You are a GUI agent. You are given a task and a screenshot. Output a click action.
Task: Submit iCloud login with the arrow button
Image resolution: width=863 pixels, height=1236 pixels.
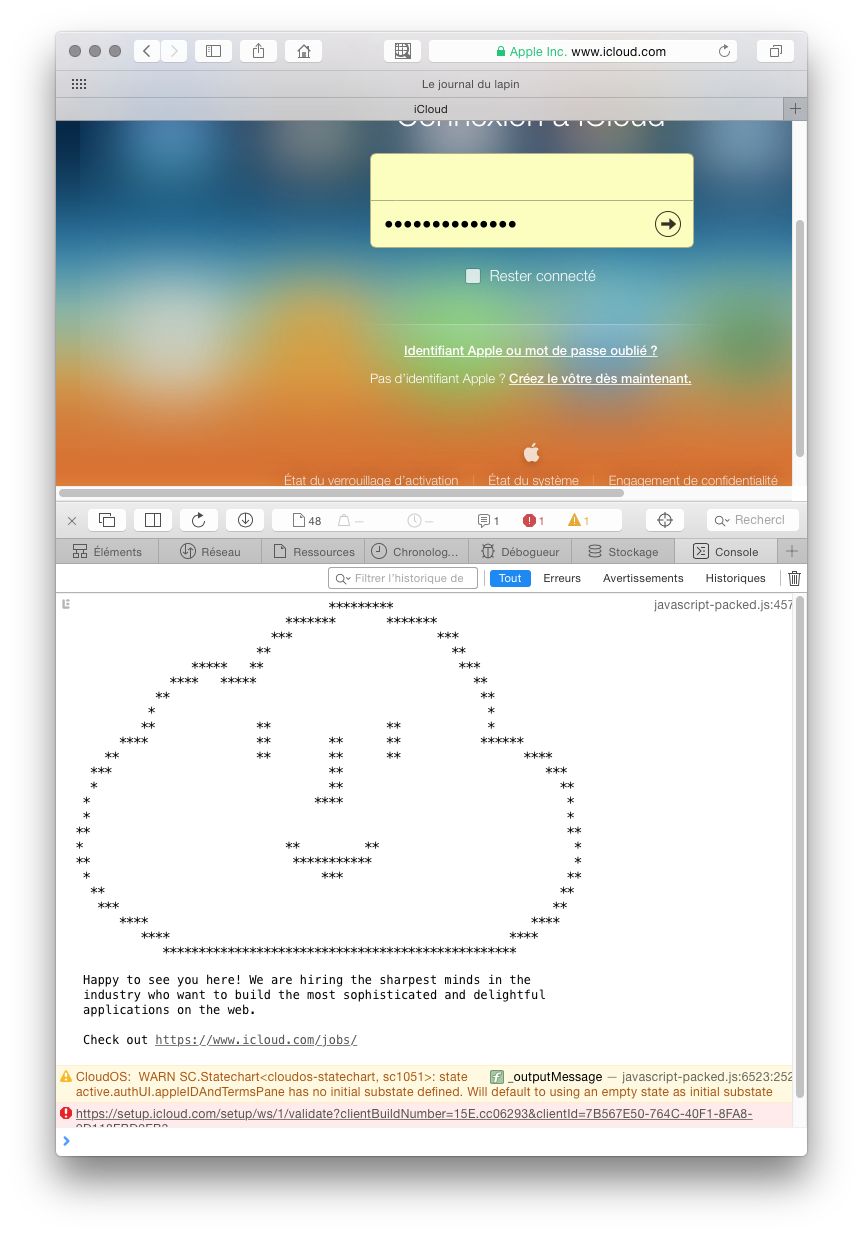tap(668, 224)
